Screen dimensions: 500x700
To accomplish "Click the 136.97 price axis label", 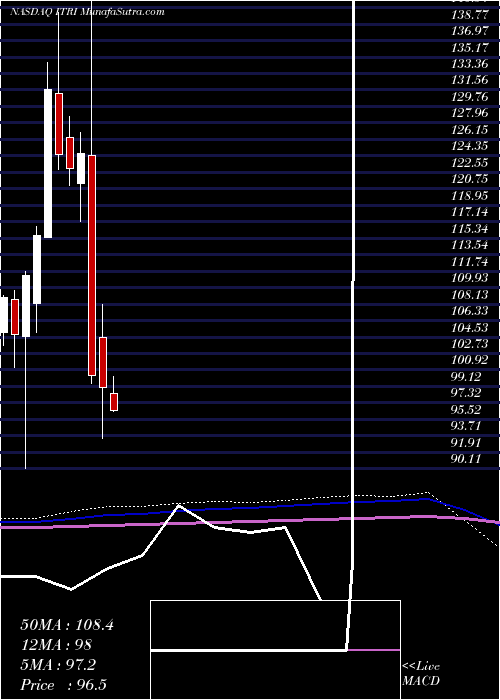I will click(x=470, y=31).
